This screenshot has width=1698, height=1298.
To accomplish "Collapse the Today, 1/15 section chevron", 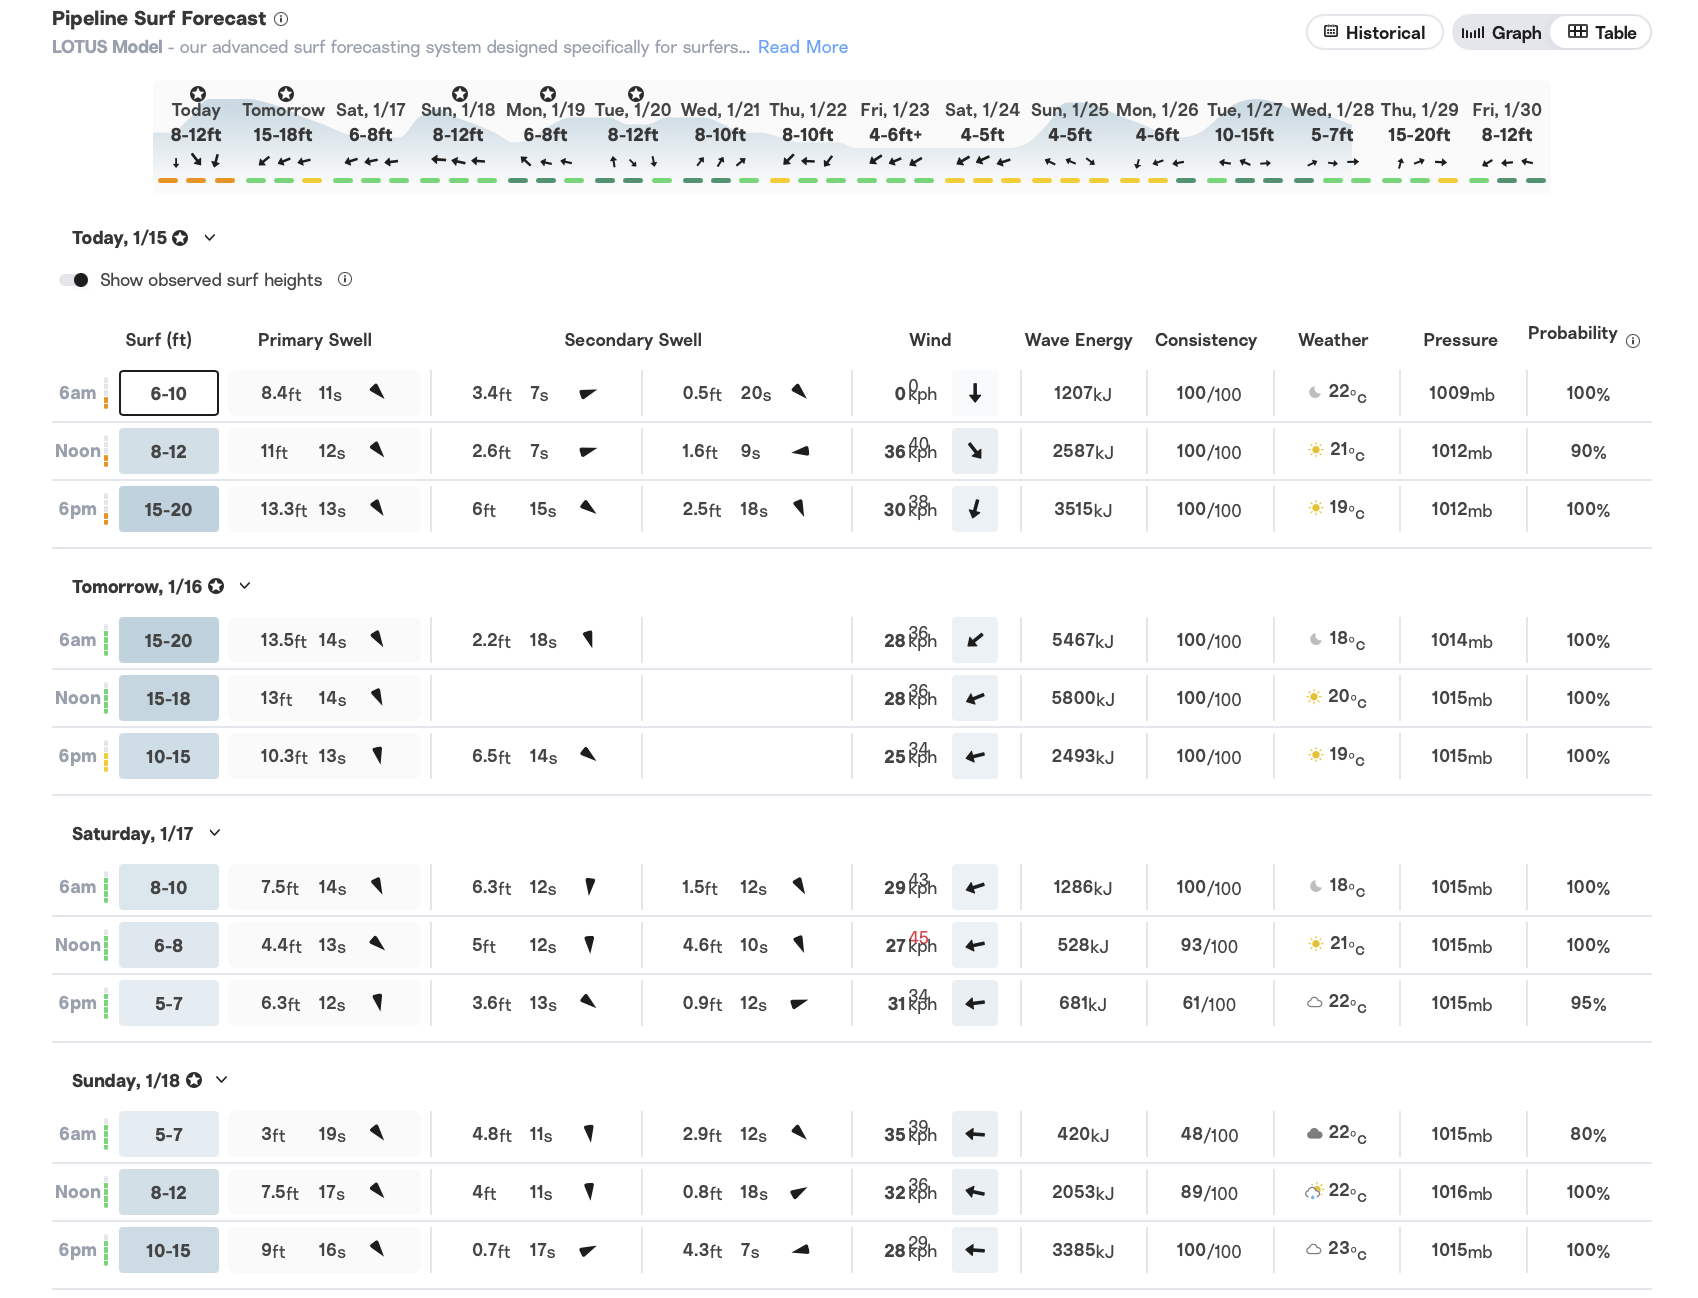I will pyautogui.click(x=210, y=238).
